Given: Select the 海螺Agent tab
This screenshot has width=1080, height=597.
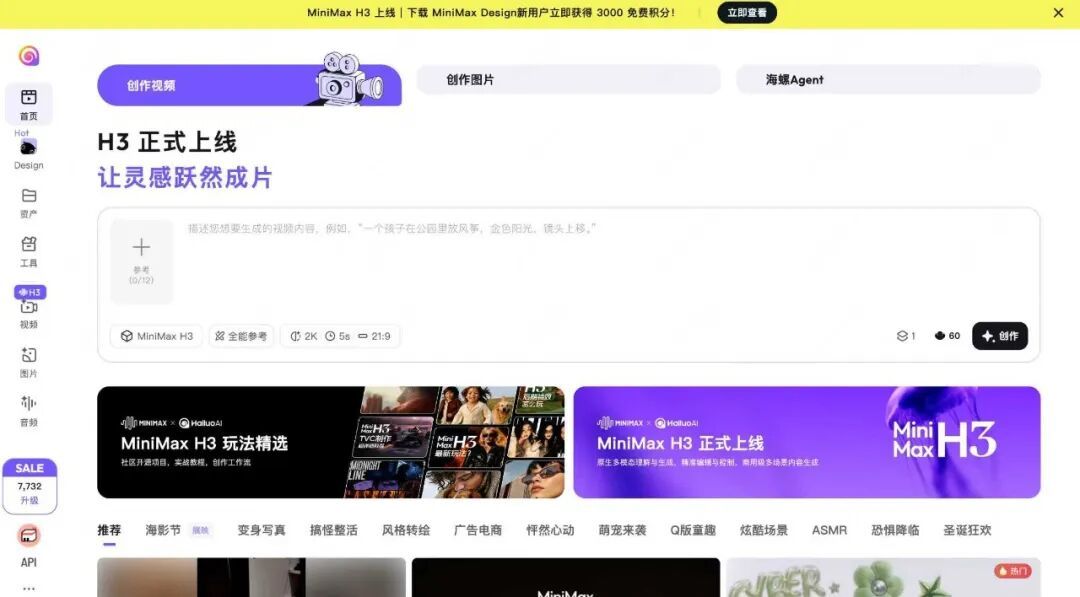Looking at the screenshot, I should click(x=888, y=79).
